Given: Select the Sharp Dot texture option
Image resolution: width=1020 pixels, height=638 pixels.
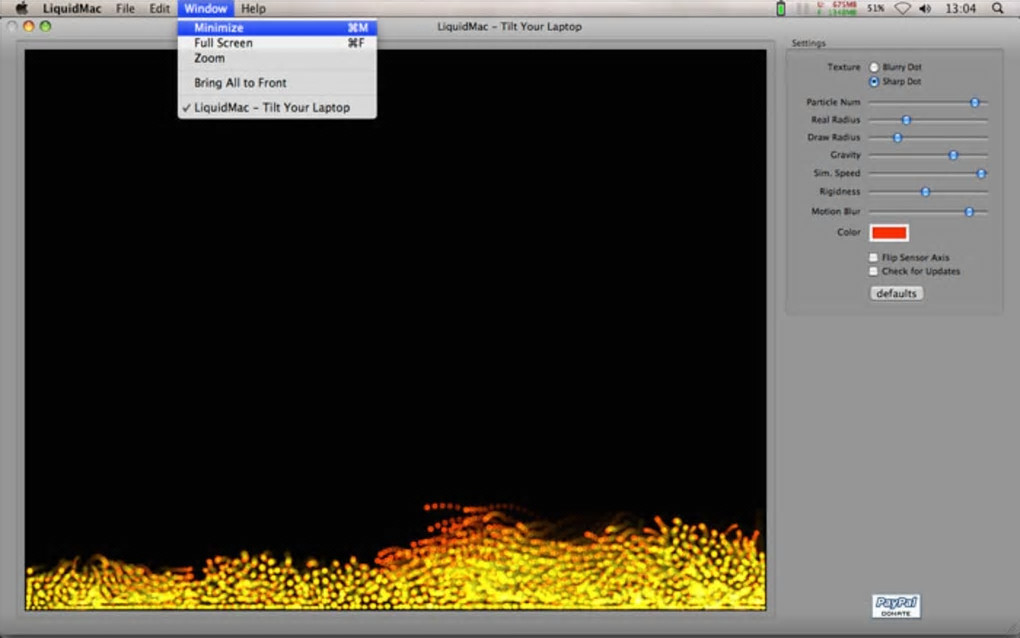Looking at the screenshot, I should [874, 81].
